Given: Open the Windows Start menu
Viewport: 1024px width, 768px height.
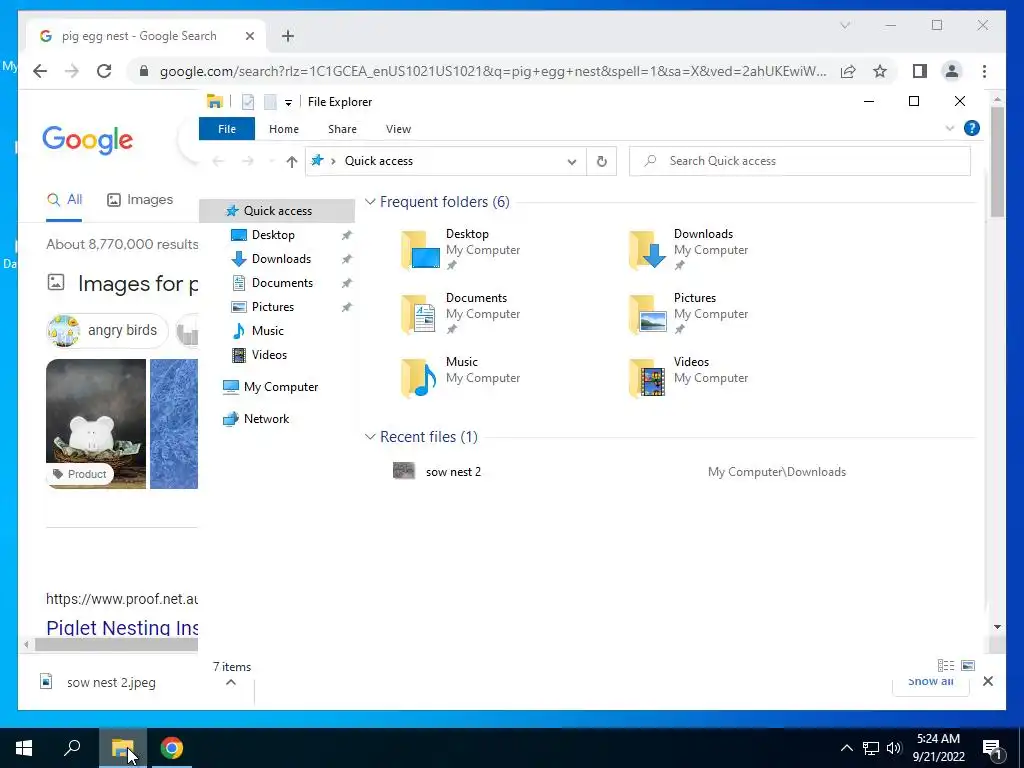Looking at the screenshot, I should 24,748.
